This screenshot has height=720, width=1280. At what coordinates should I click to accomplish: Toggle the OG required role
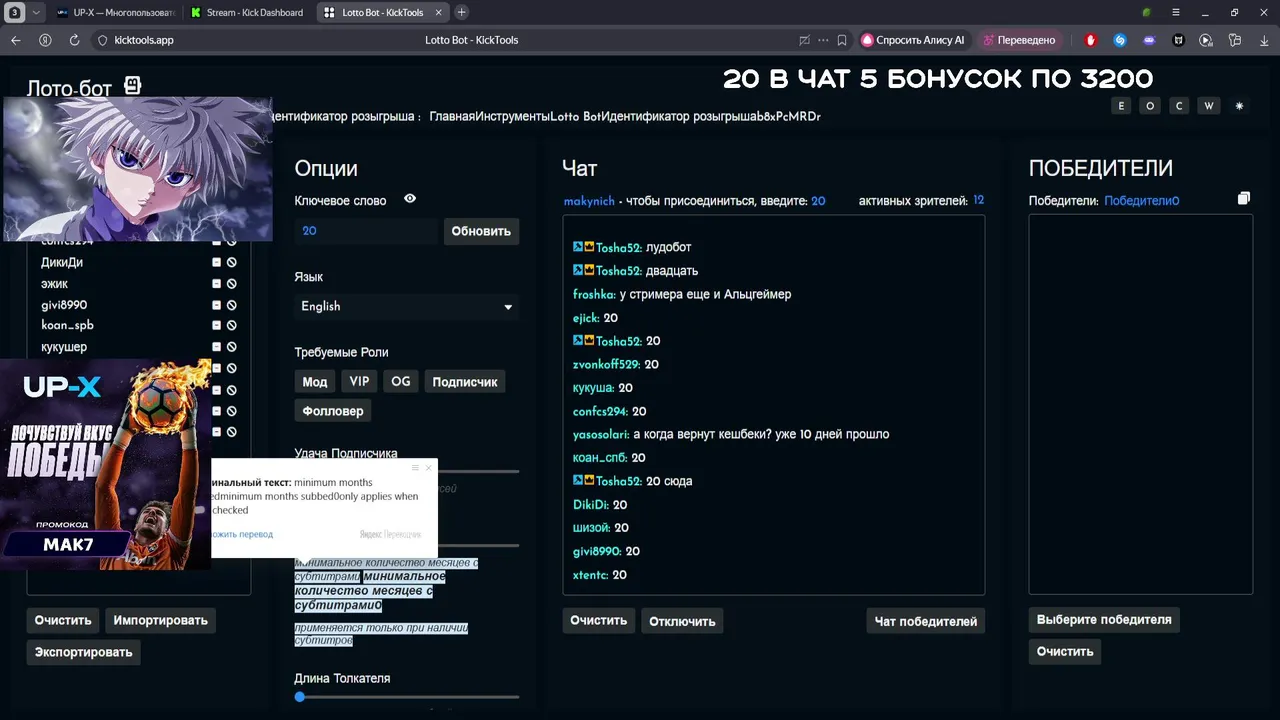(x=401, y=382)
